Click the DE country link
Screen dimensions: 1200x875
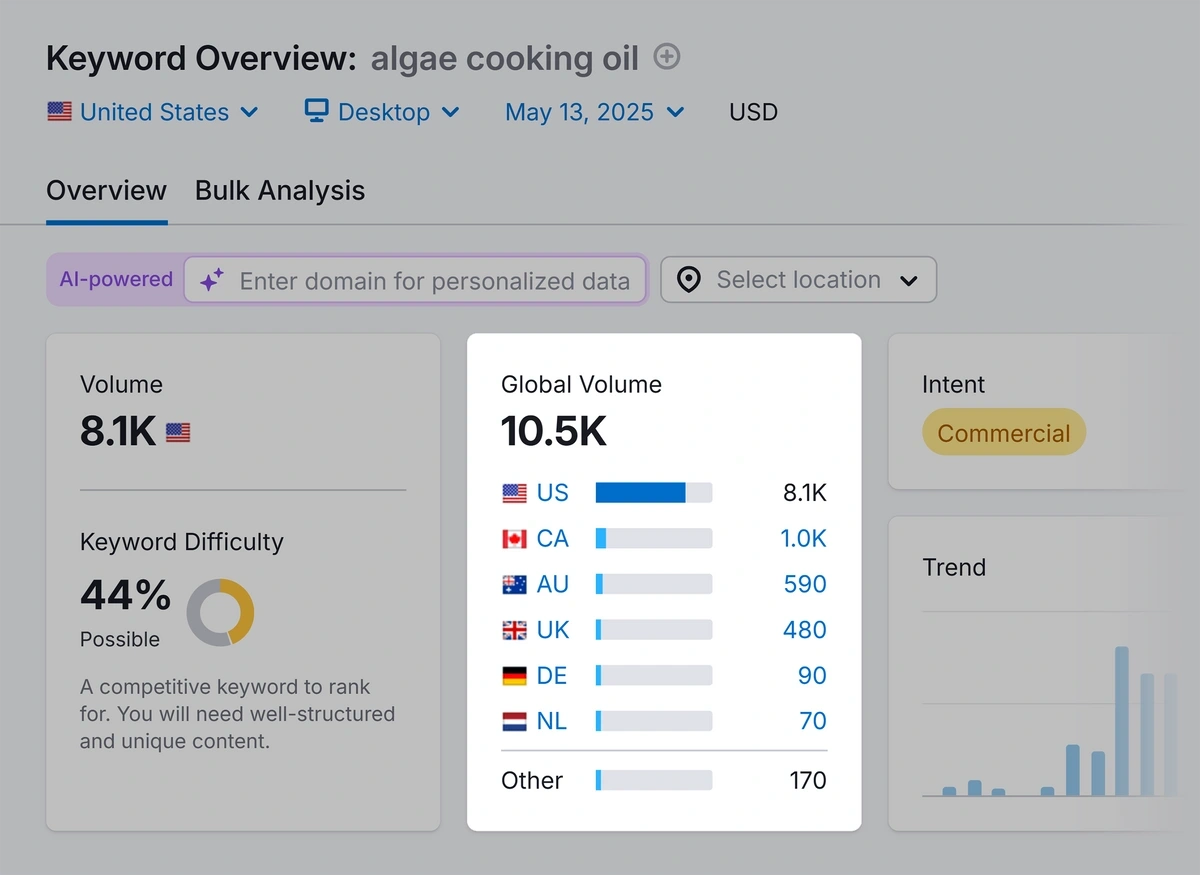click(552, 676)
